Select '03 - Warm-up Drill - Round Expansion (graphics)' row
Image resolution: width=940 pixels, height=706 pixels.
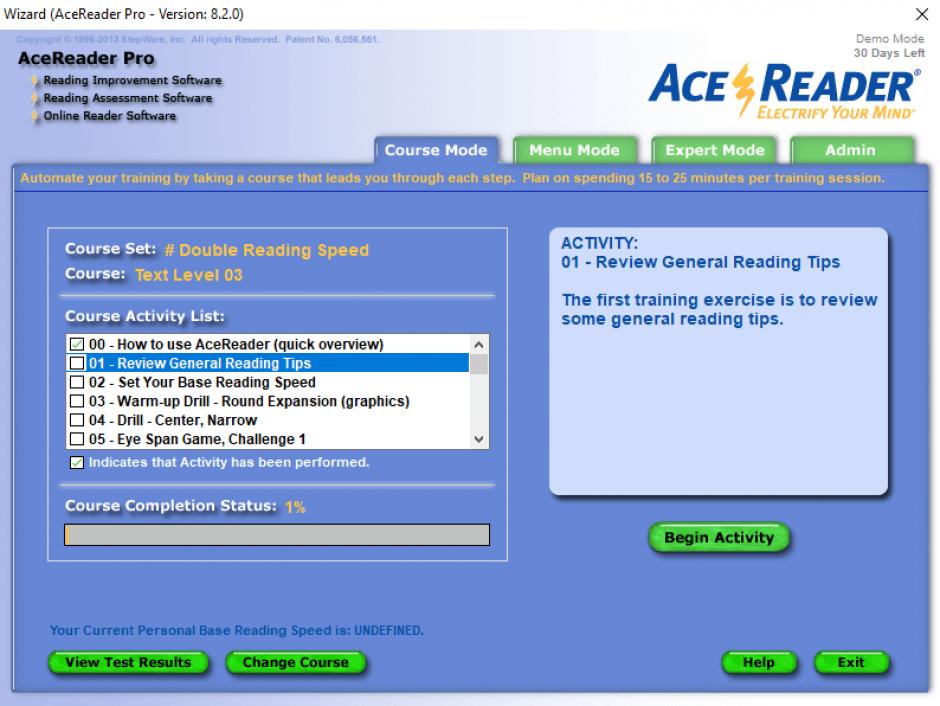tap(268, 401)
